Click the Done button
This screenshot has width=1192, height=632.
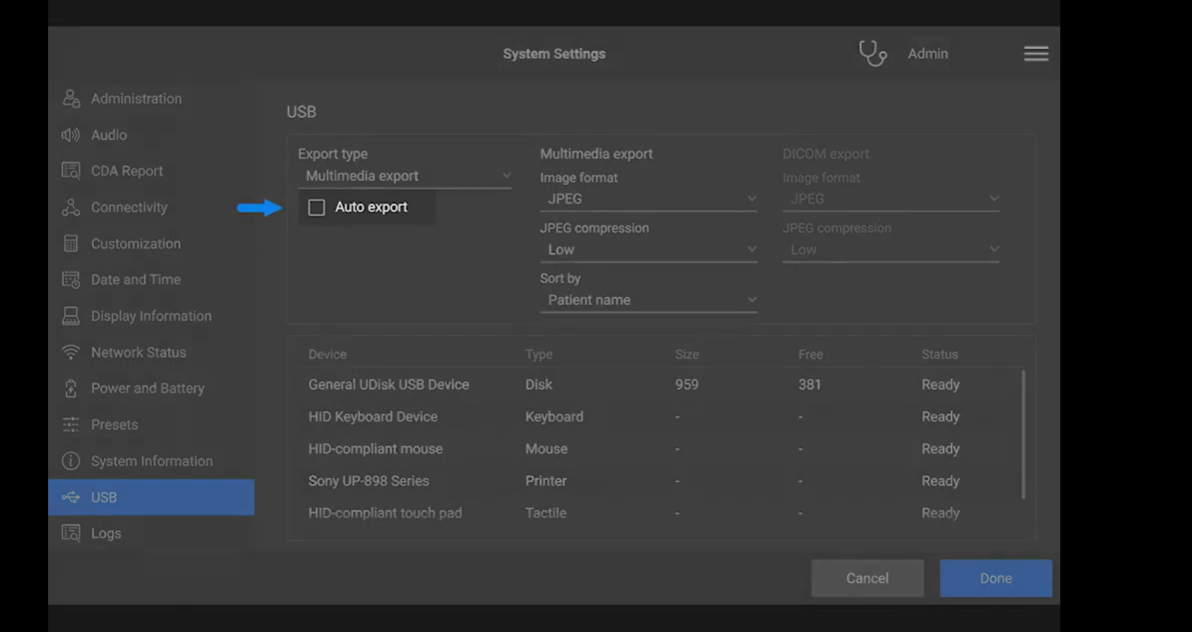995,578
